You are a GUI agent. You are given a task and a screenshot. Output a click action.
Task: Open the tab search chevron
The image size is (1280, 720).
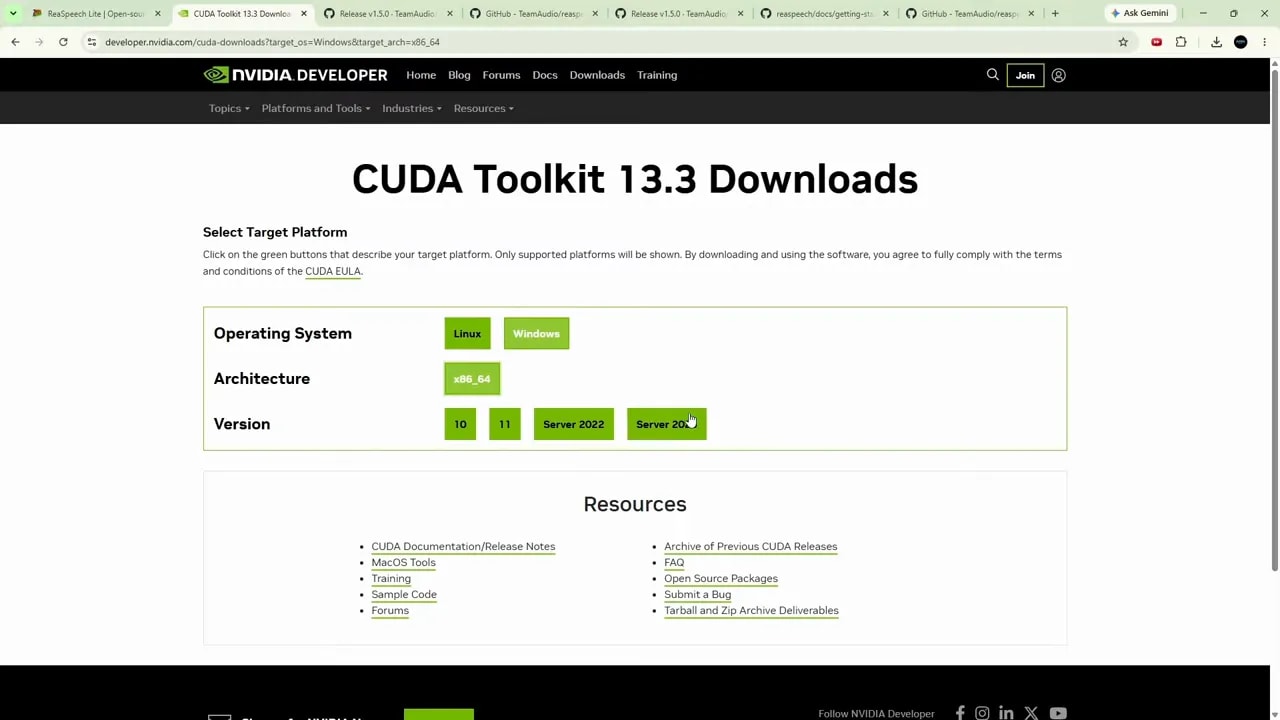click(13, 13)
